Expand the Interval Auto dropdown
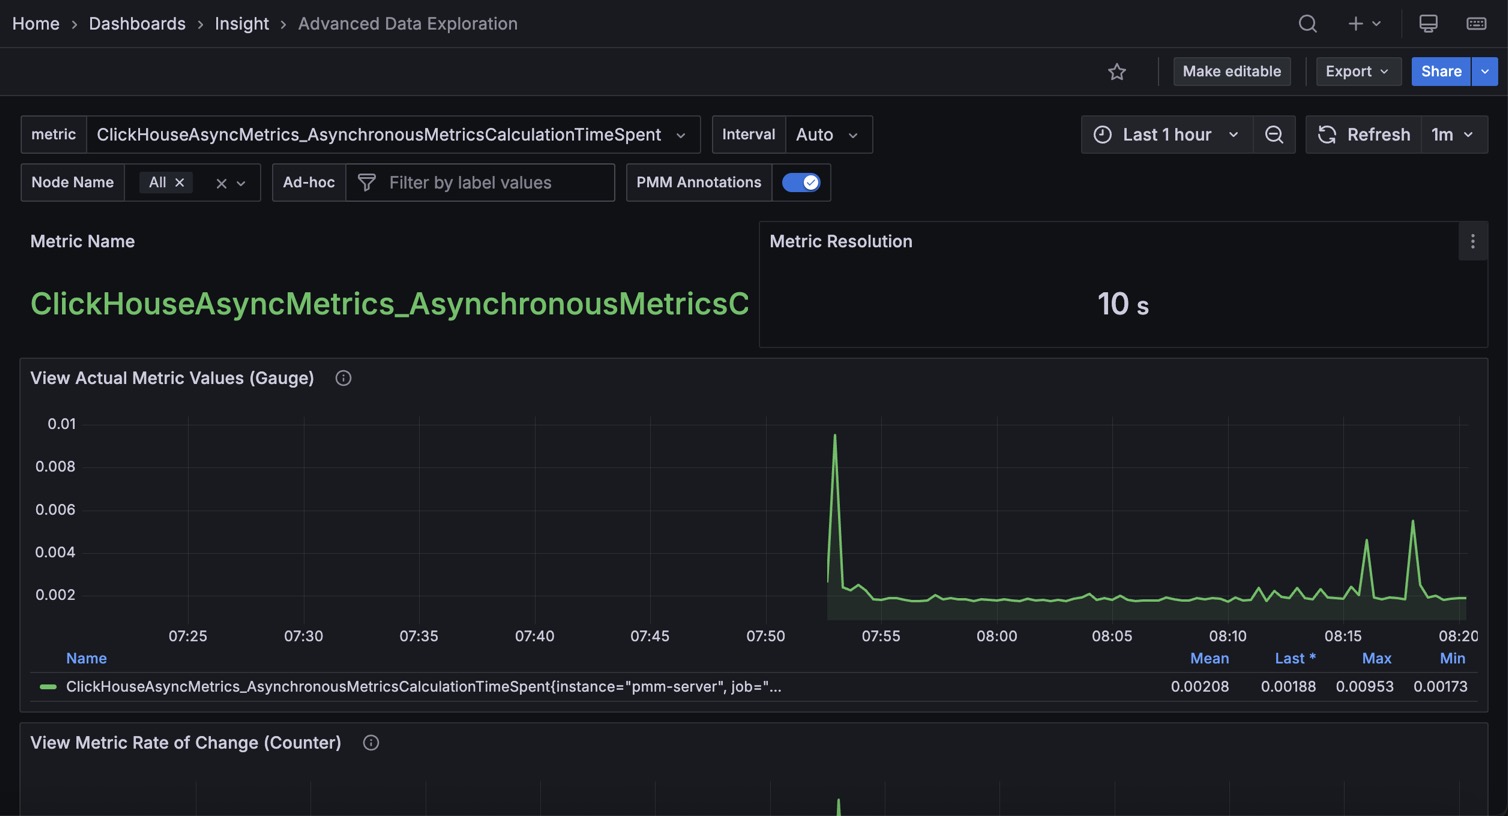Viewport: 1508px width, 816px height. (x=829, y=134)
